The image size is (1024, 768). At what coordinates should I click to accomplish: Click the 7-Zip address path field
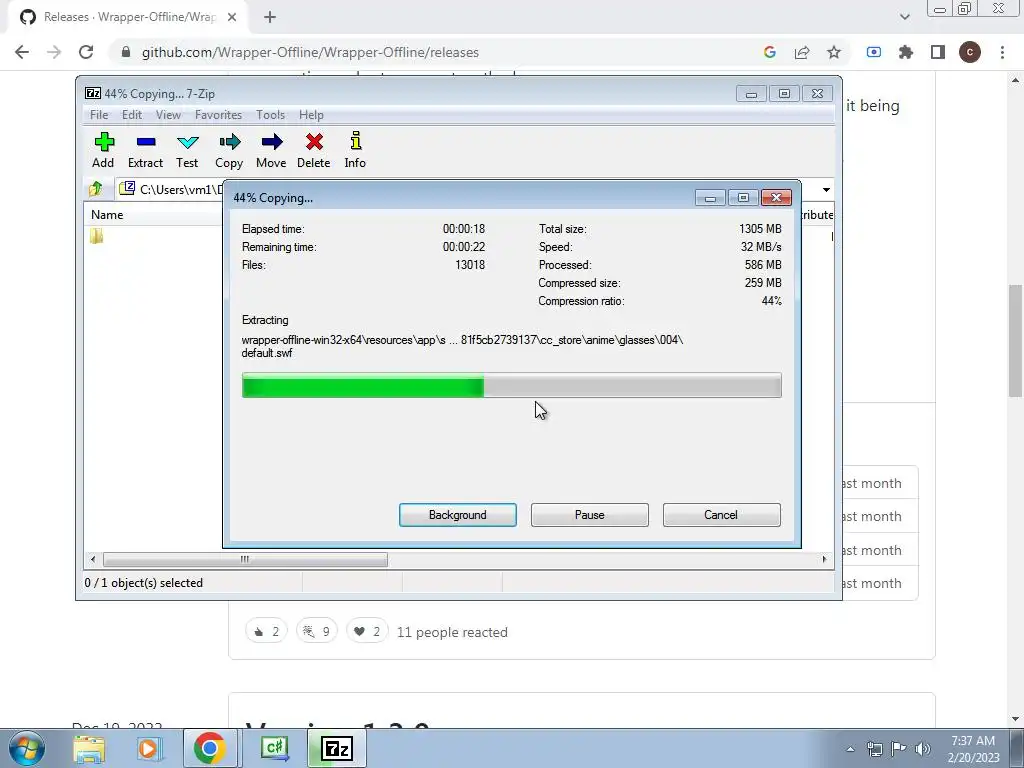click(x=170, y=189)
